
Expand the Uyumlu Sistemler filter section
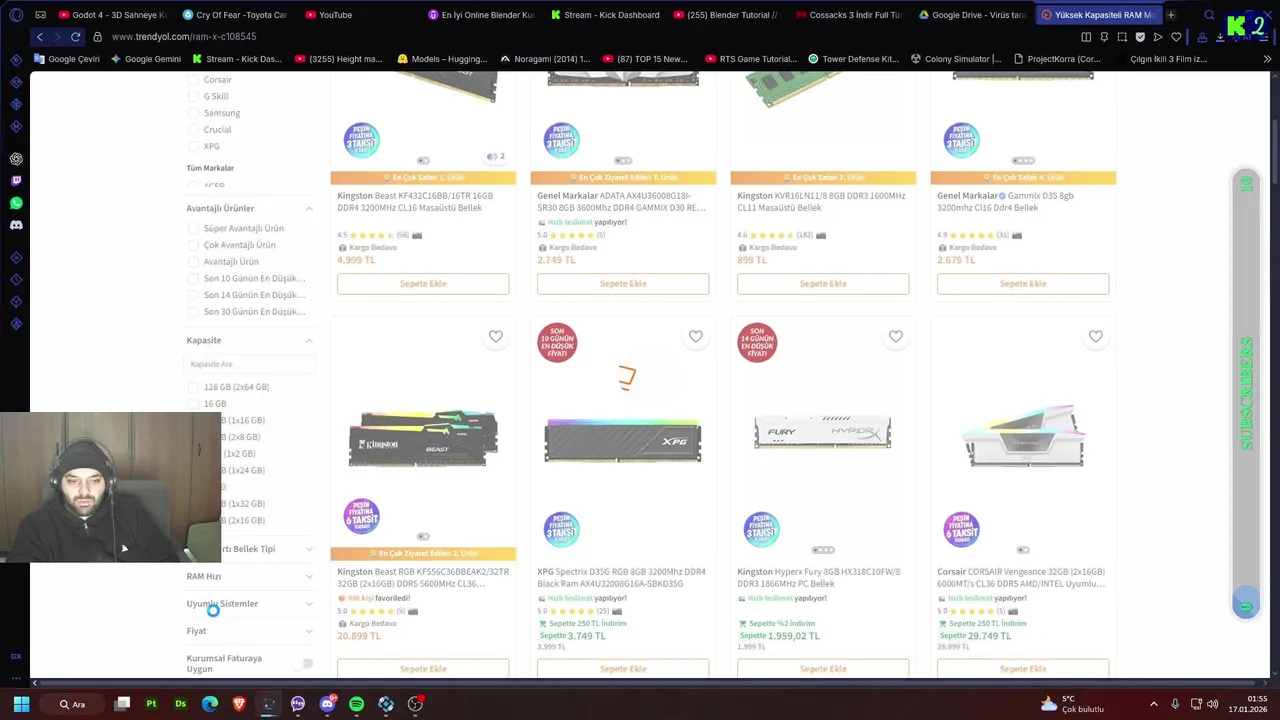pos(309,604)
